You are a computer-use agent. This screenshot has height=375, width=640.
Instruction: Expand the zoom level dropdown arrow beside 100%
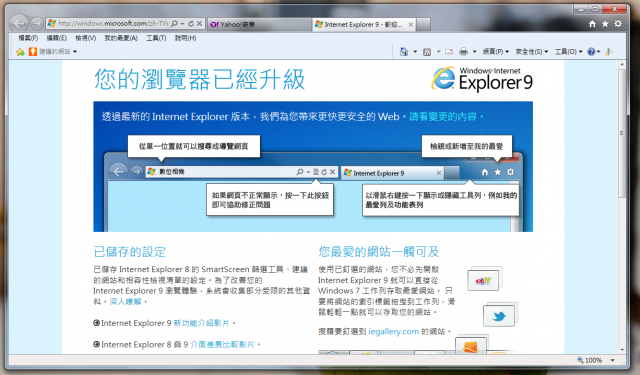click(x=612, y=360)
